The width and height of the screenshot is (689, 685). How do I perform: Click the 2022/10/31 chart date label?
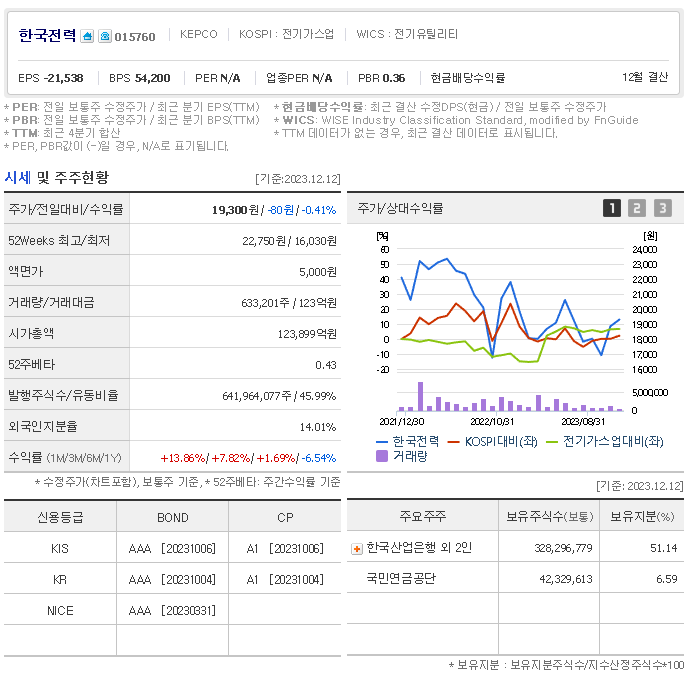(492, 422)
